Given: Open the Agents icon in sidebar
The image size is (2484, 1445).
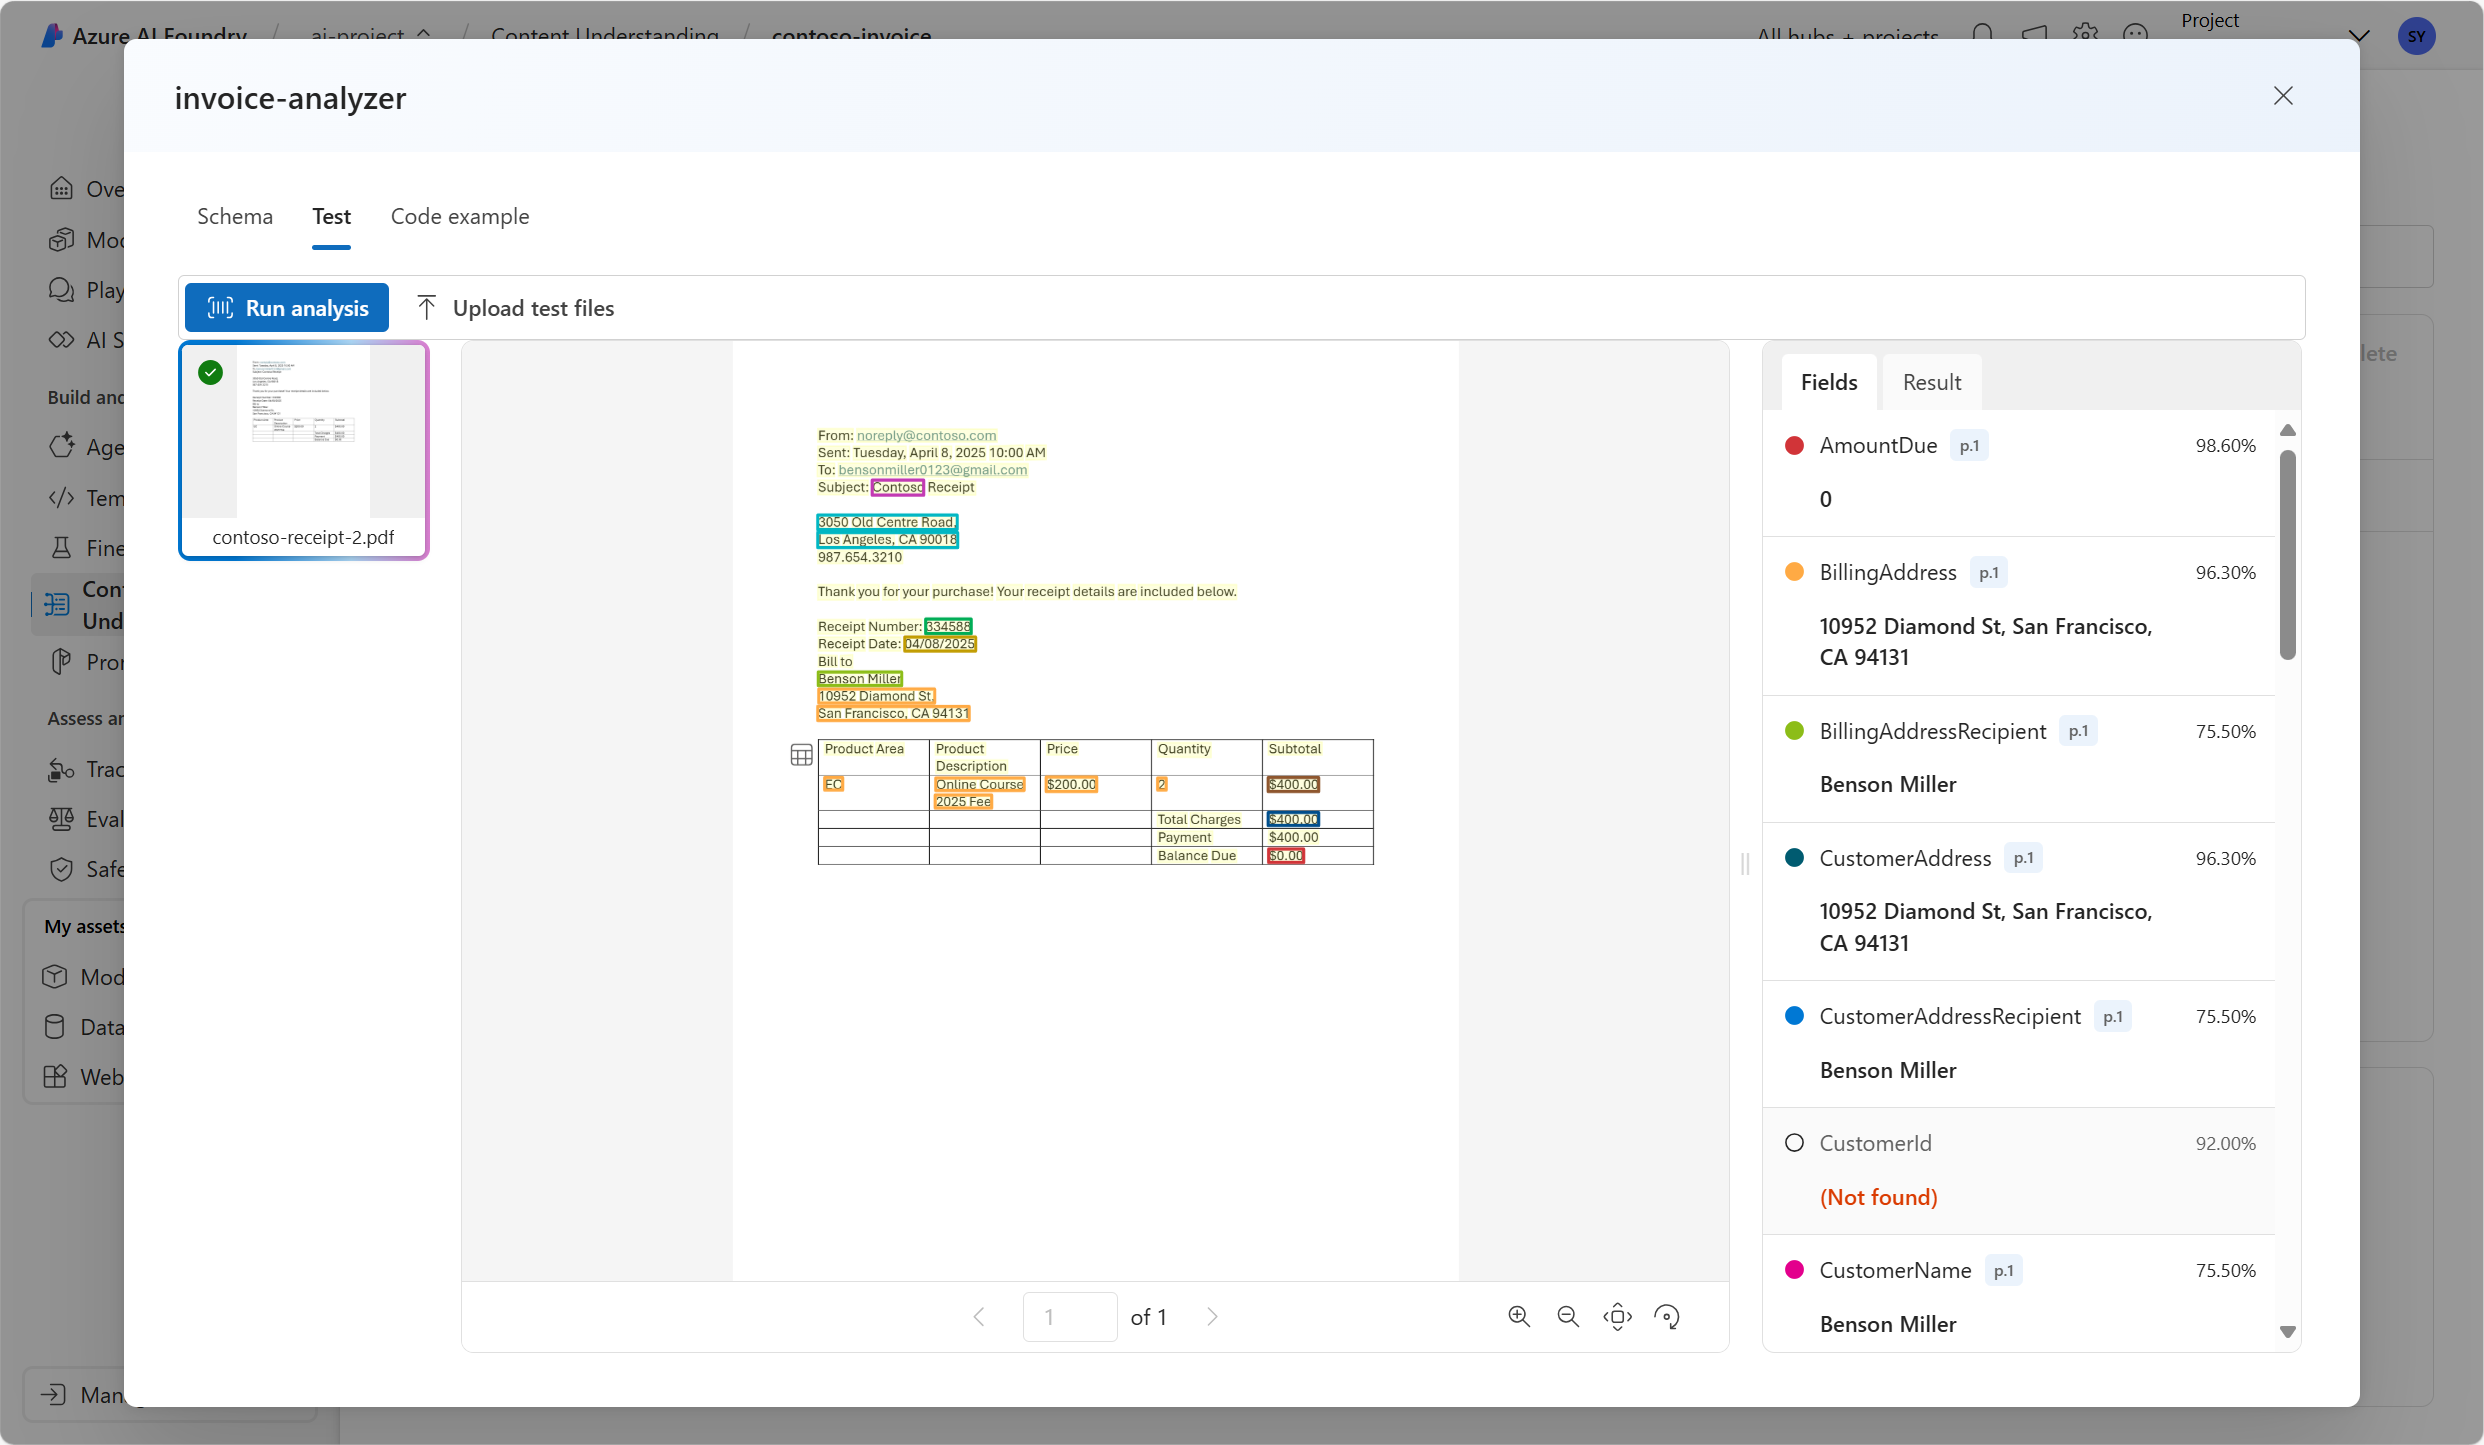Looking at the screenshot, I should click(62, 447).
